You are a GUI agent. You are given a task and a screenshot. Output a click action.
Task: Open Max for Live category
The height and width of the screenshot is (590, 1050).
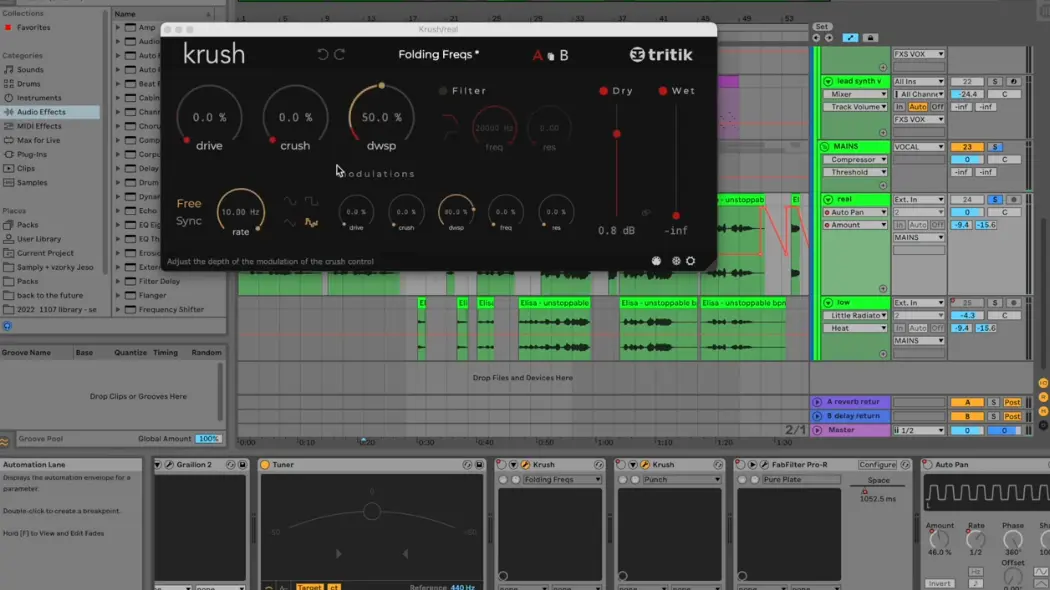click(x=38, y=140)
